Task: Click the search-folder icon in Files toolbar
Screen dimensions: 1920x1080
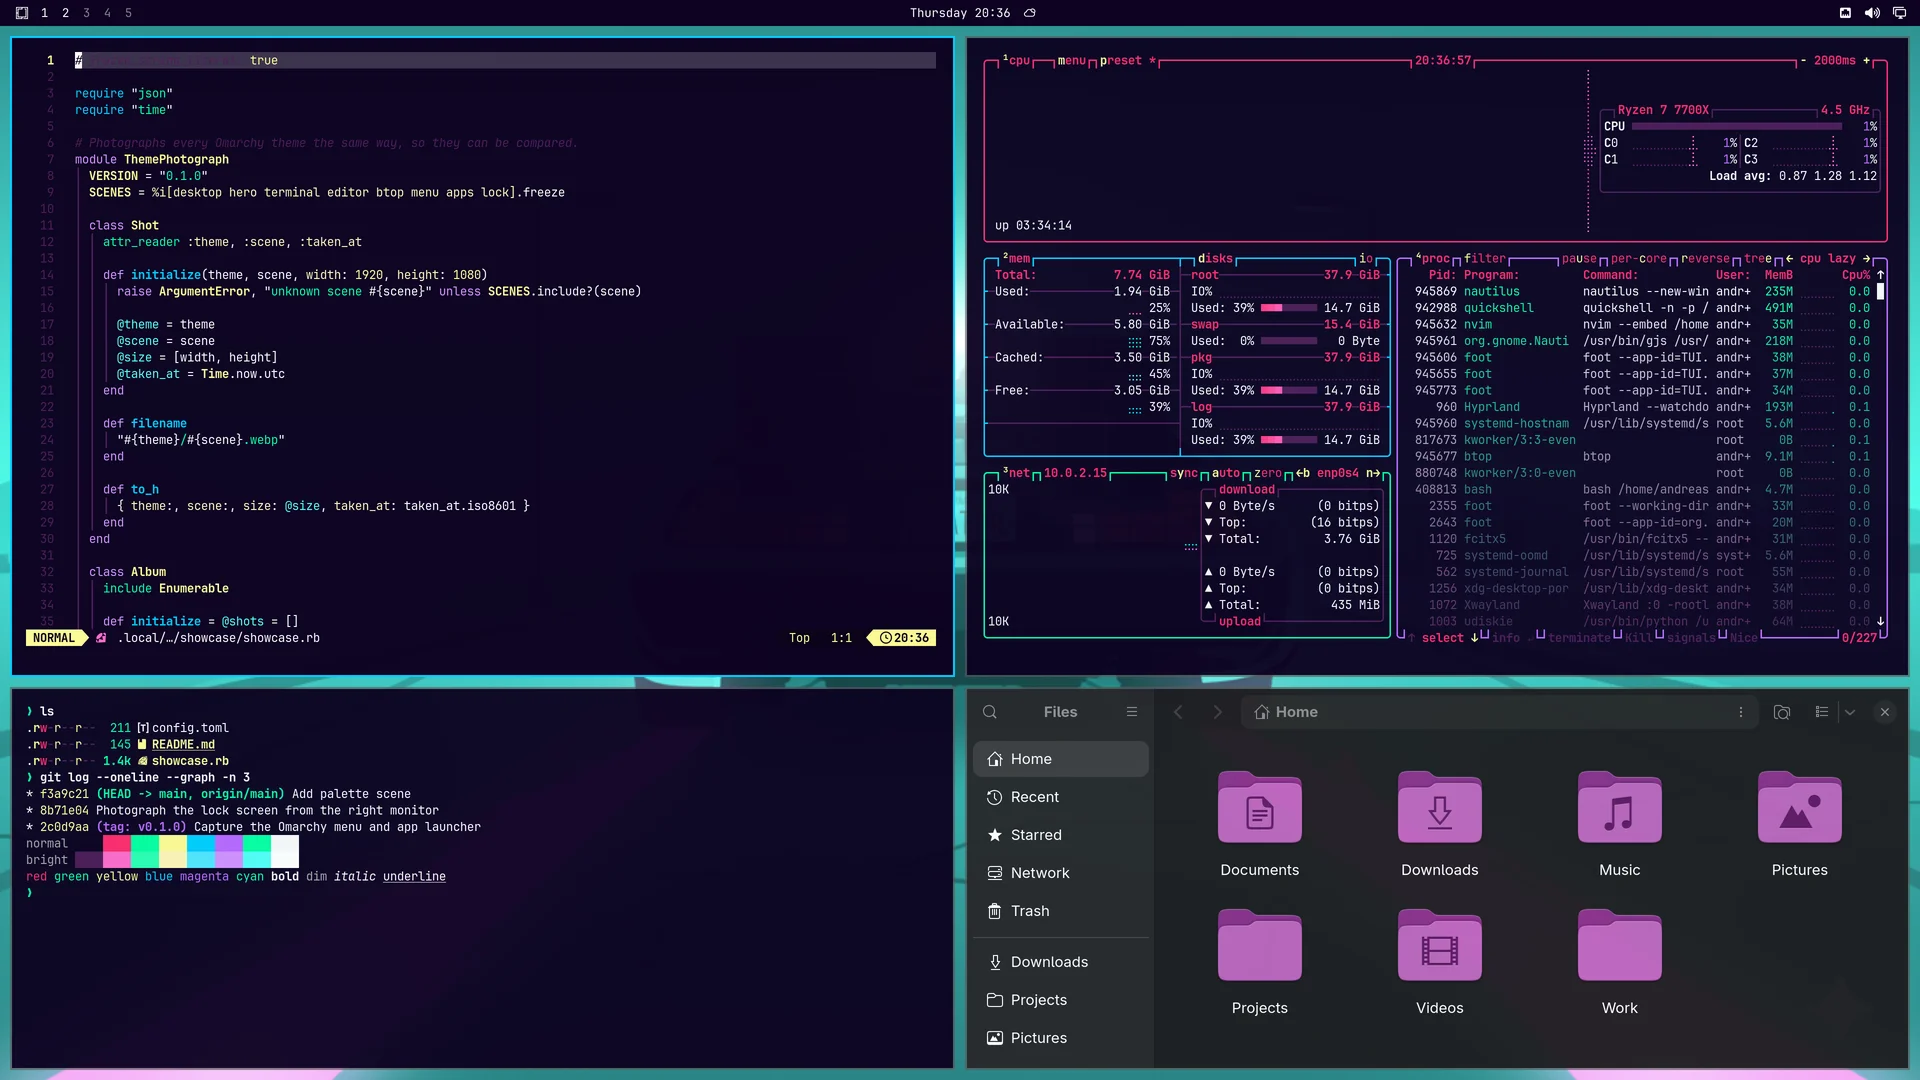Action: (1782, 712)
